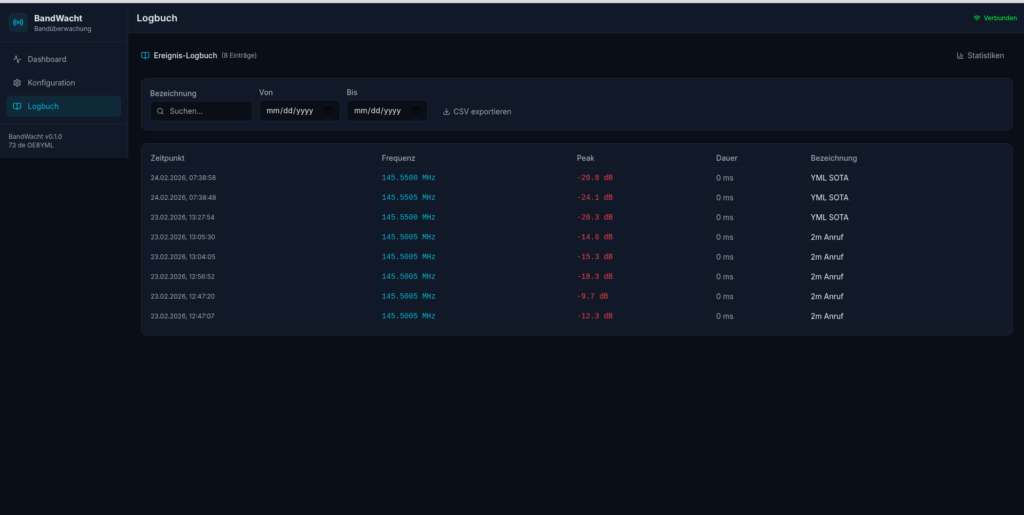Open the Von date picker calendar

coord(330,111)
